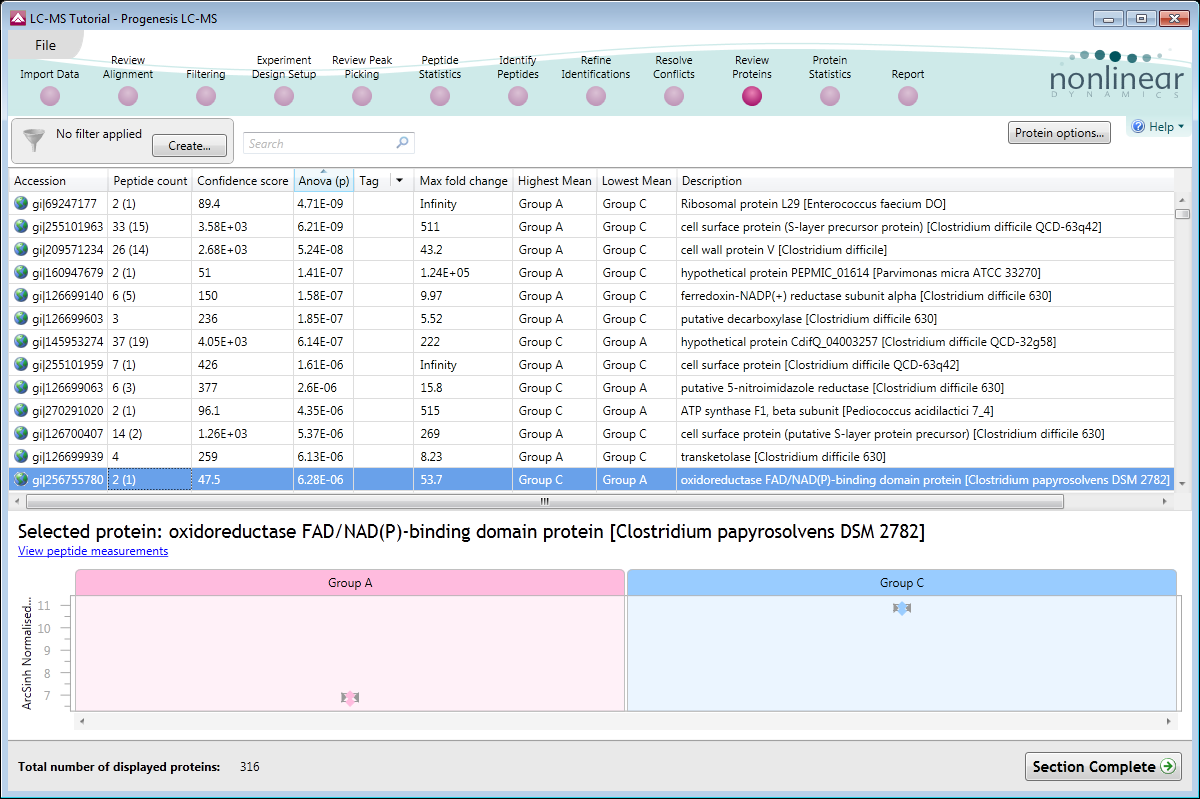The width and height of the screenshot is (1200, 799).
Task: Select the highlighted gi|256755780 oxidoreductase row
Action: pyautogui.click(x=592, y=480)
